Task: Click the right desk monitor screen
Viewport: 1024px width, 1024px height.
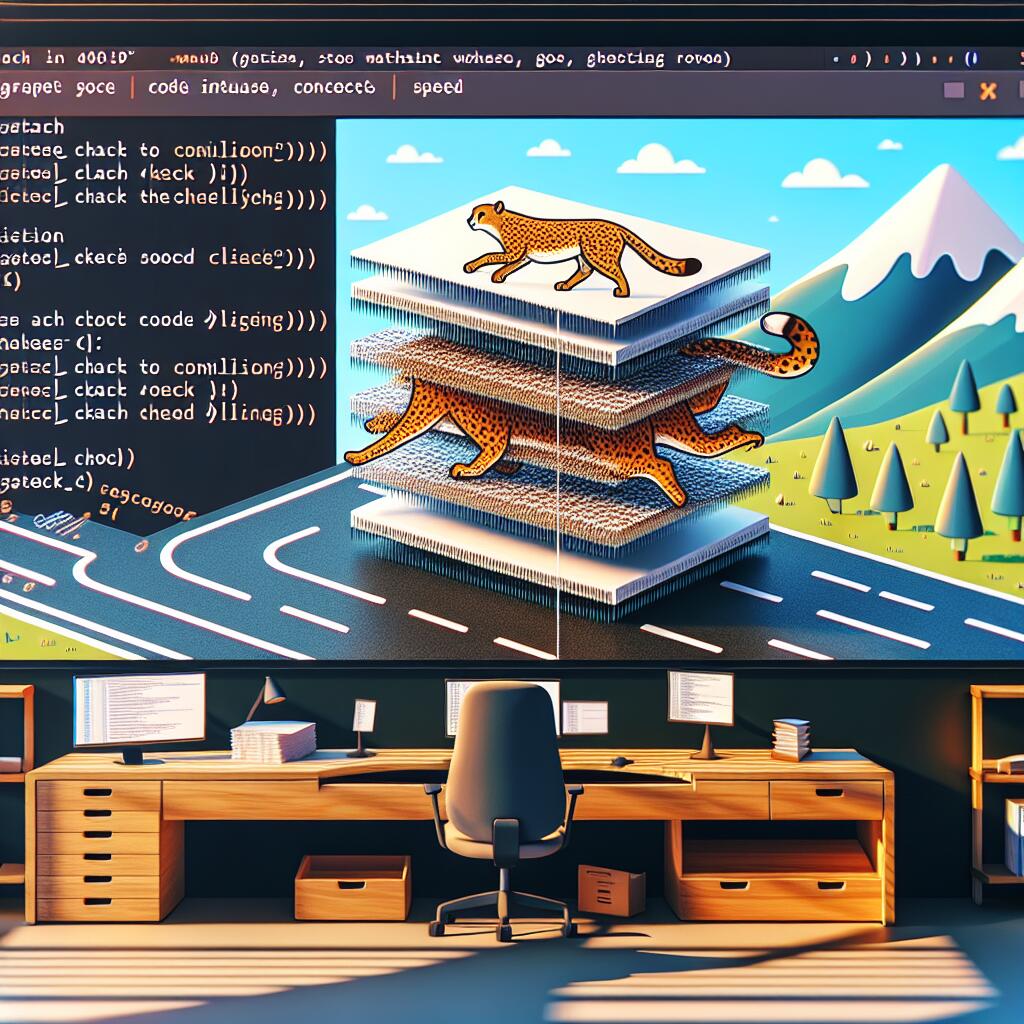Action: click(700, 697)
